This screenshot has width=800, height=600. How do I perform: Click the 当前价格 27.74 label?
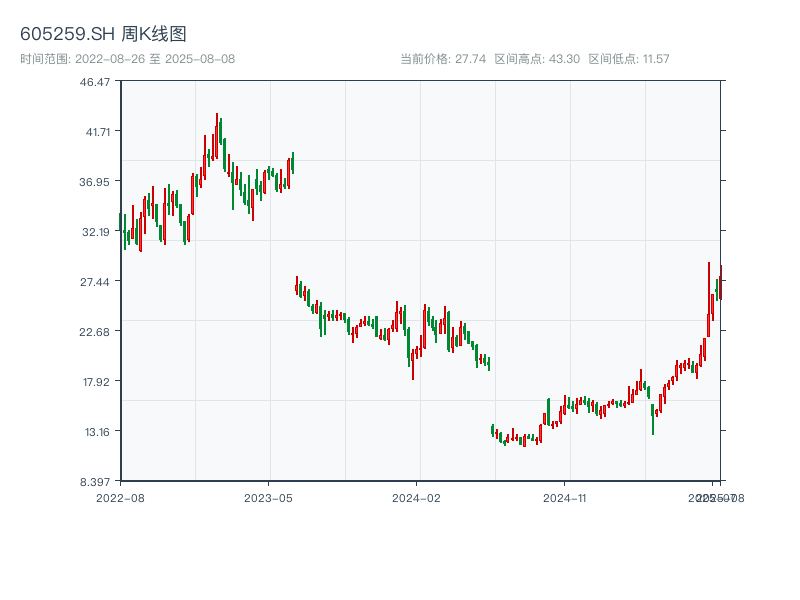click(x=443, y=59)
